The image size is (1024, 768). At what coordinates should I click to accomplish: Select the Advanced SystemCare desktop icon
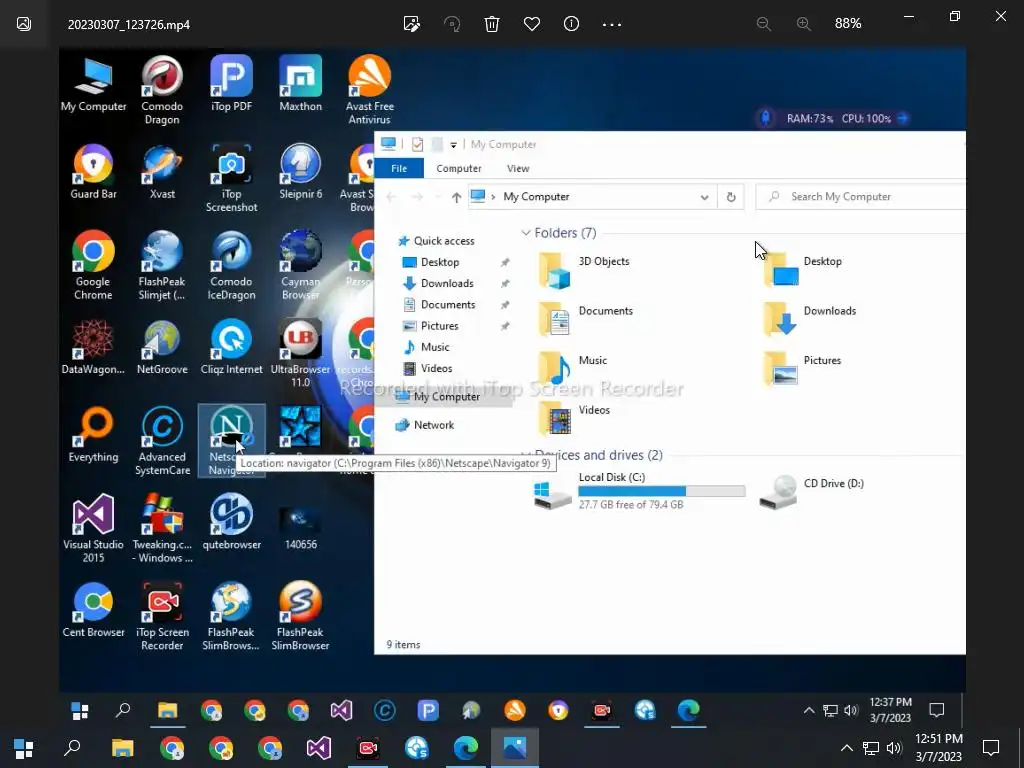coord(162,441)
